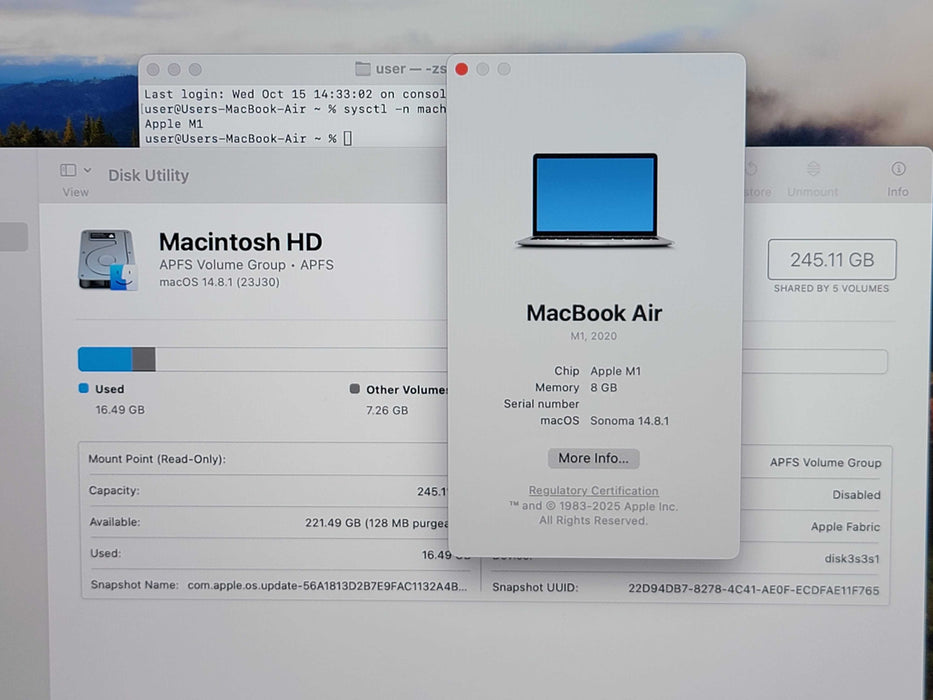This screenshot has height=700, width=933.
Task: Open the Regulatory Certification link
Action: 593,491
